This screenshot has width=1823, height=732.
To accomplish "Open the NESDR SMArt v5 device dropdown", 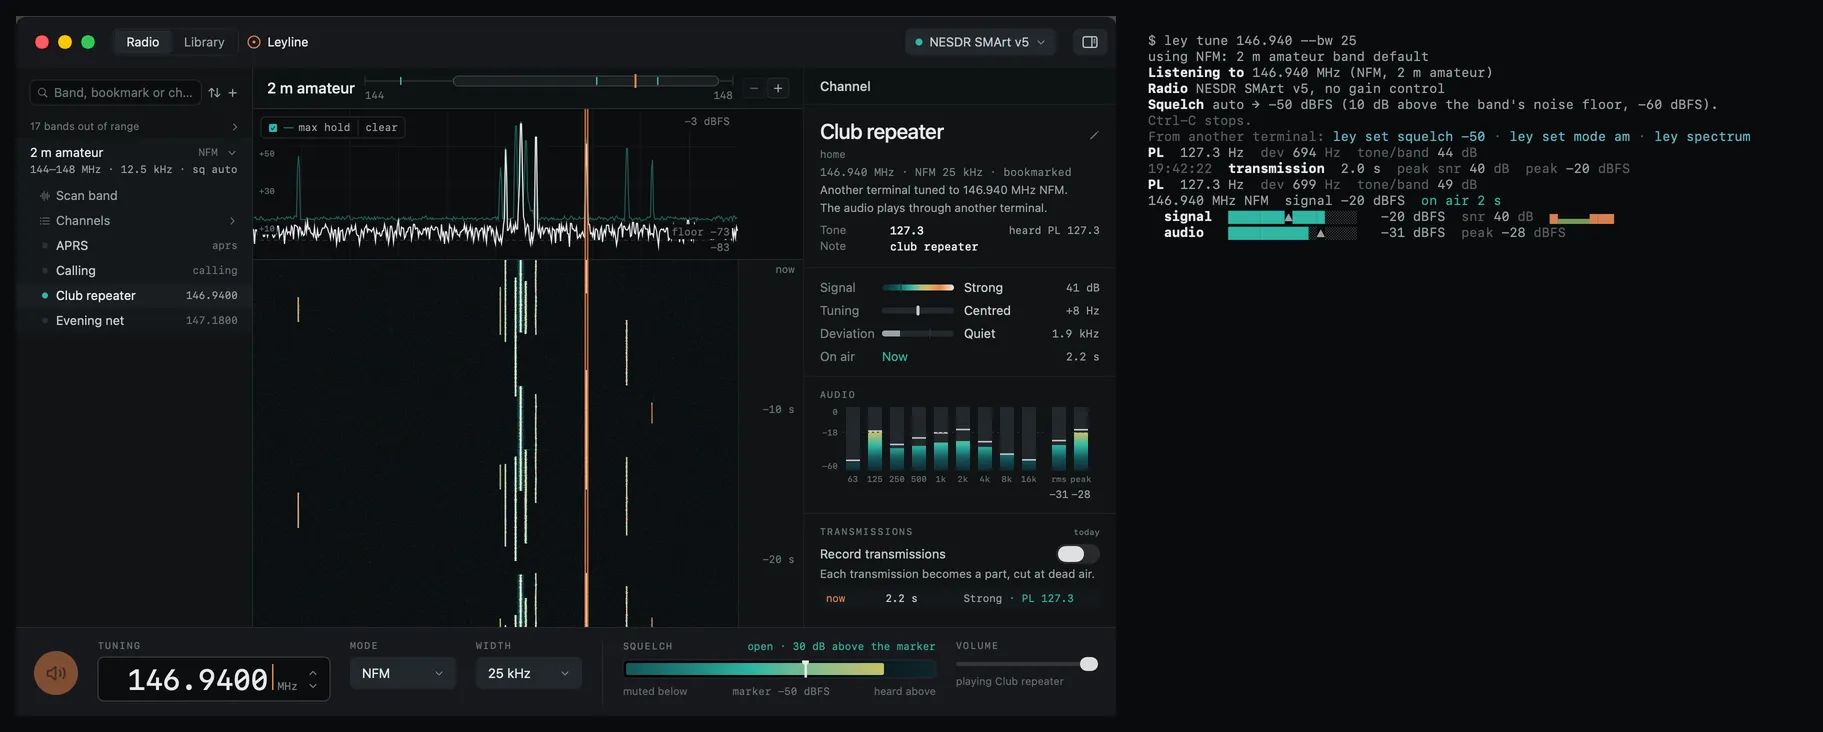I will tap(980, 42).
